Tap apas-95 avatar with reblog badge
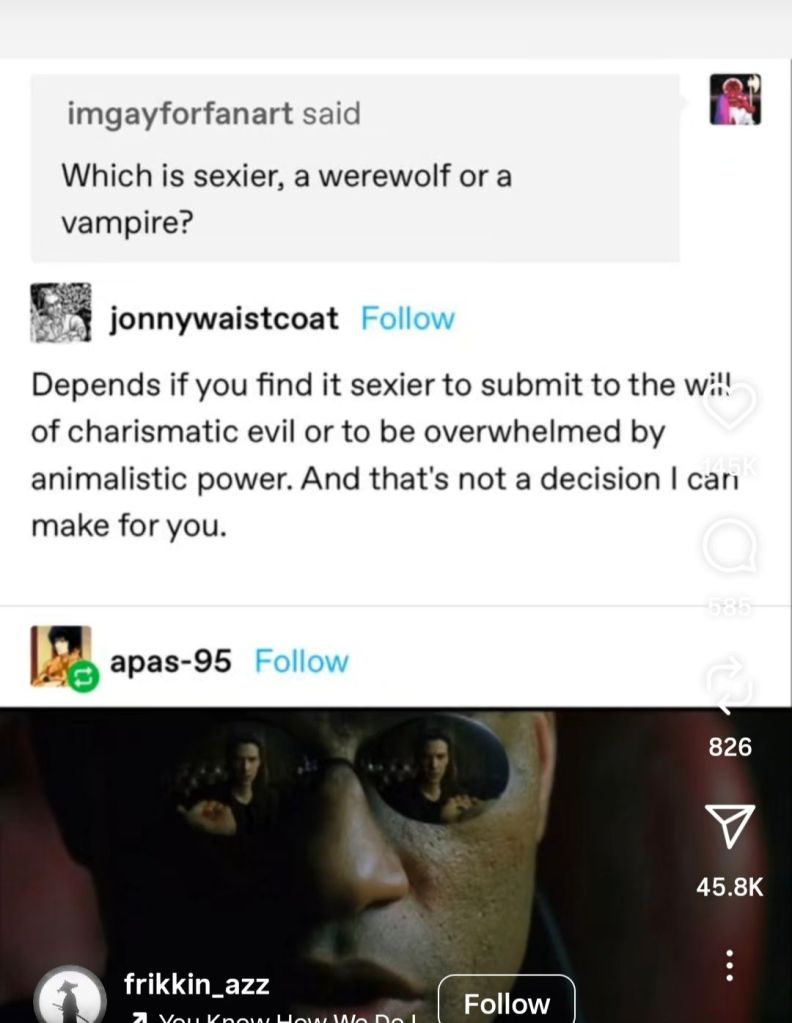792x1023 pixels. pyautogui.click(x=63, y=658)
